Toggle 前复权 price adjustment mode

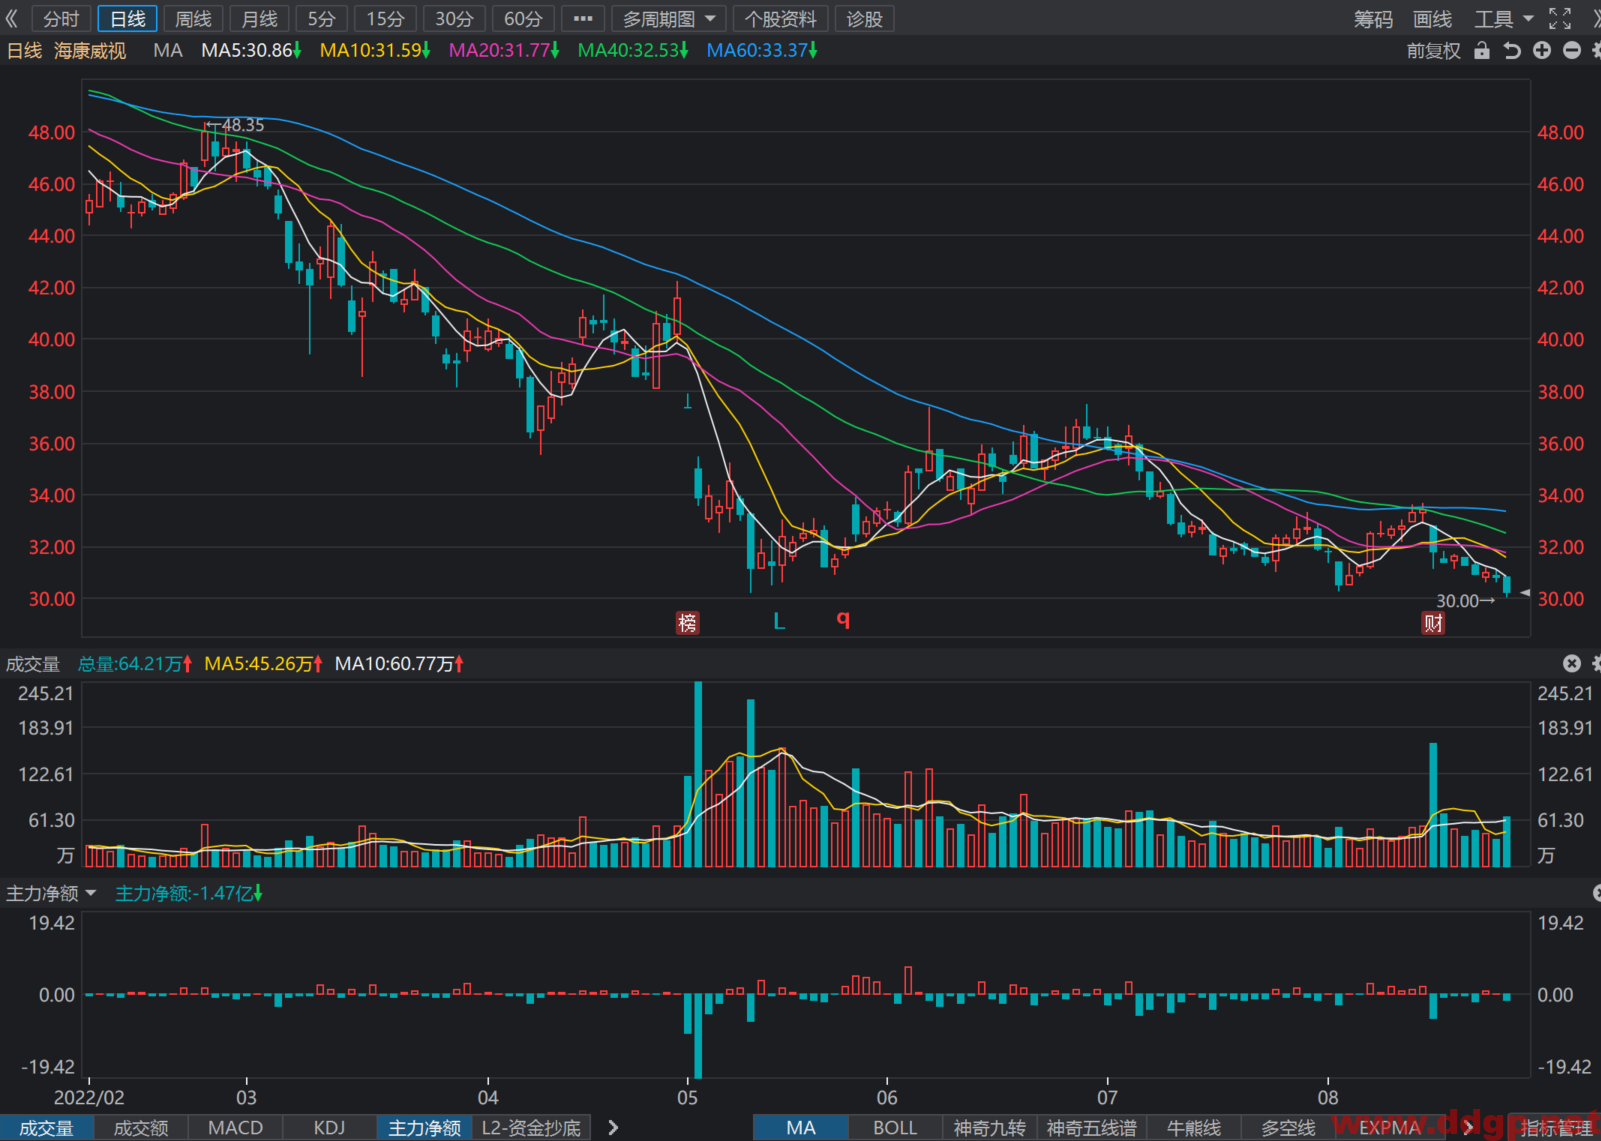pos(1434,50)
